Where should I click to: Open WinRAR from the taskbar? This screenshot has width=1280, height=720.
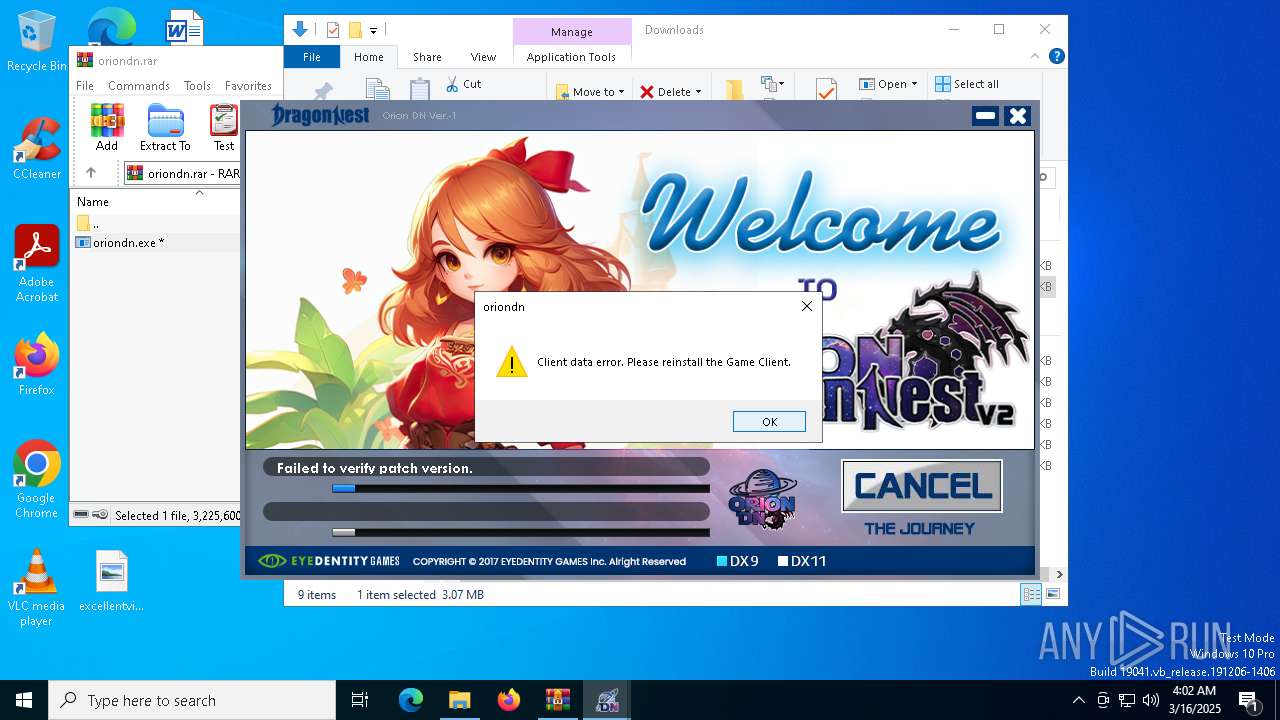click(557, 700)
